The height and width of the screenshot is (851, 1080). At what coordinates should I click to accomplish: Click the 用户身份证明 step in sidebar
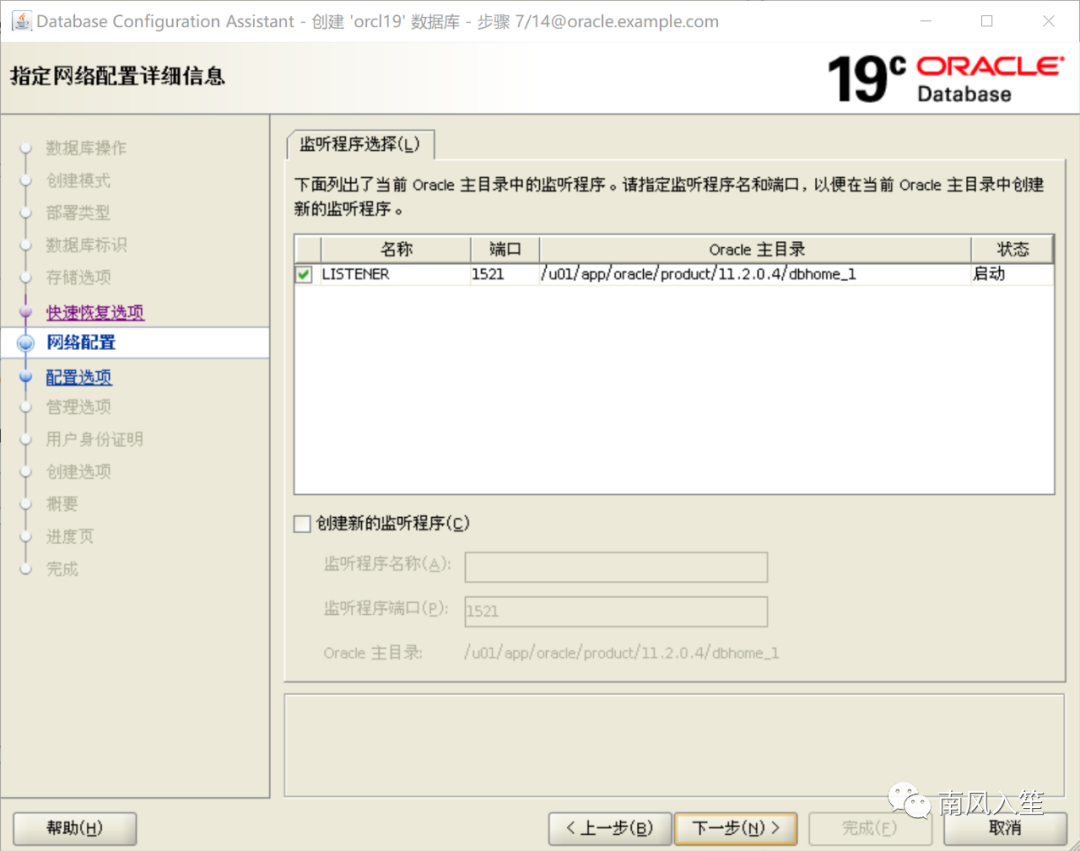94,439
